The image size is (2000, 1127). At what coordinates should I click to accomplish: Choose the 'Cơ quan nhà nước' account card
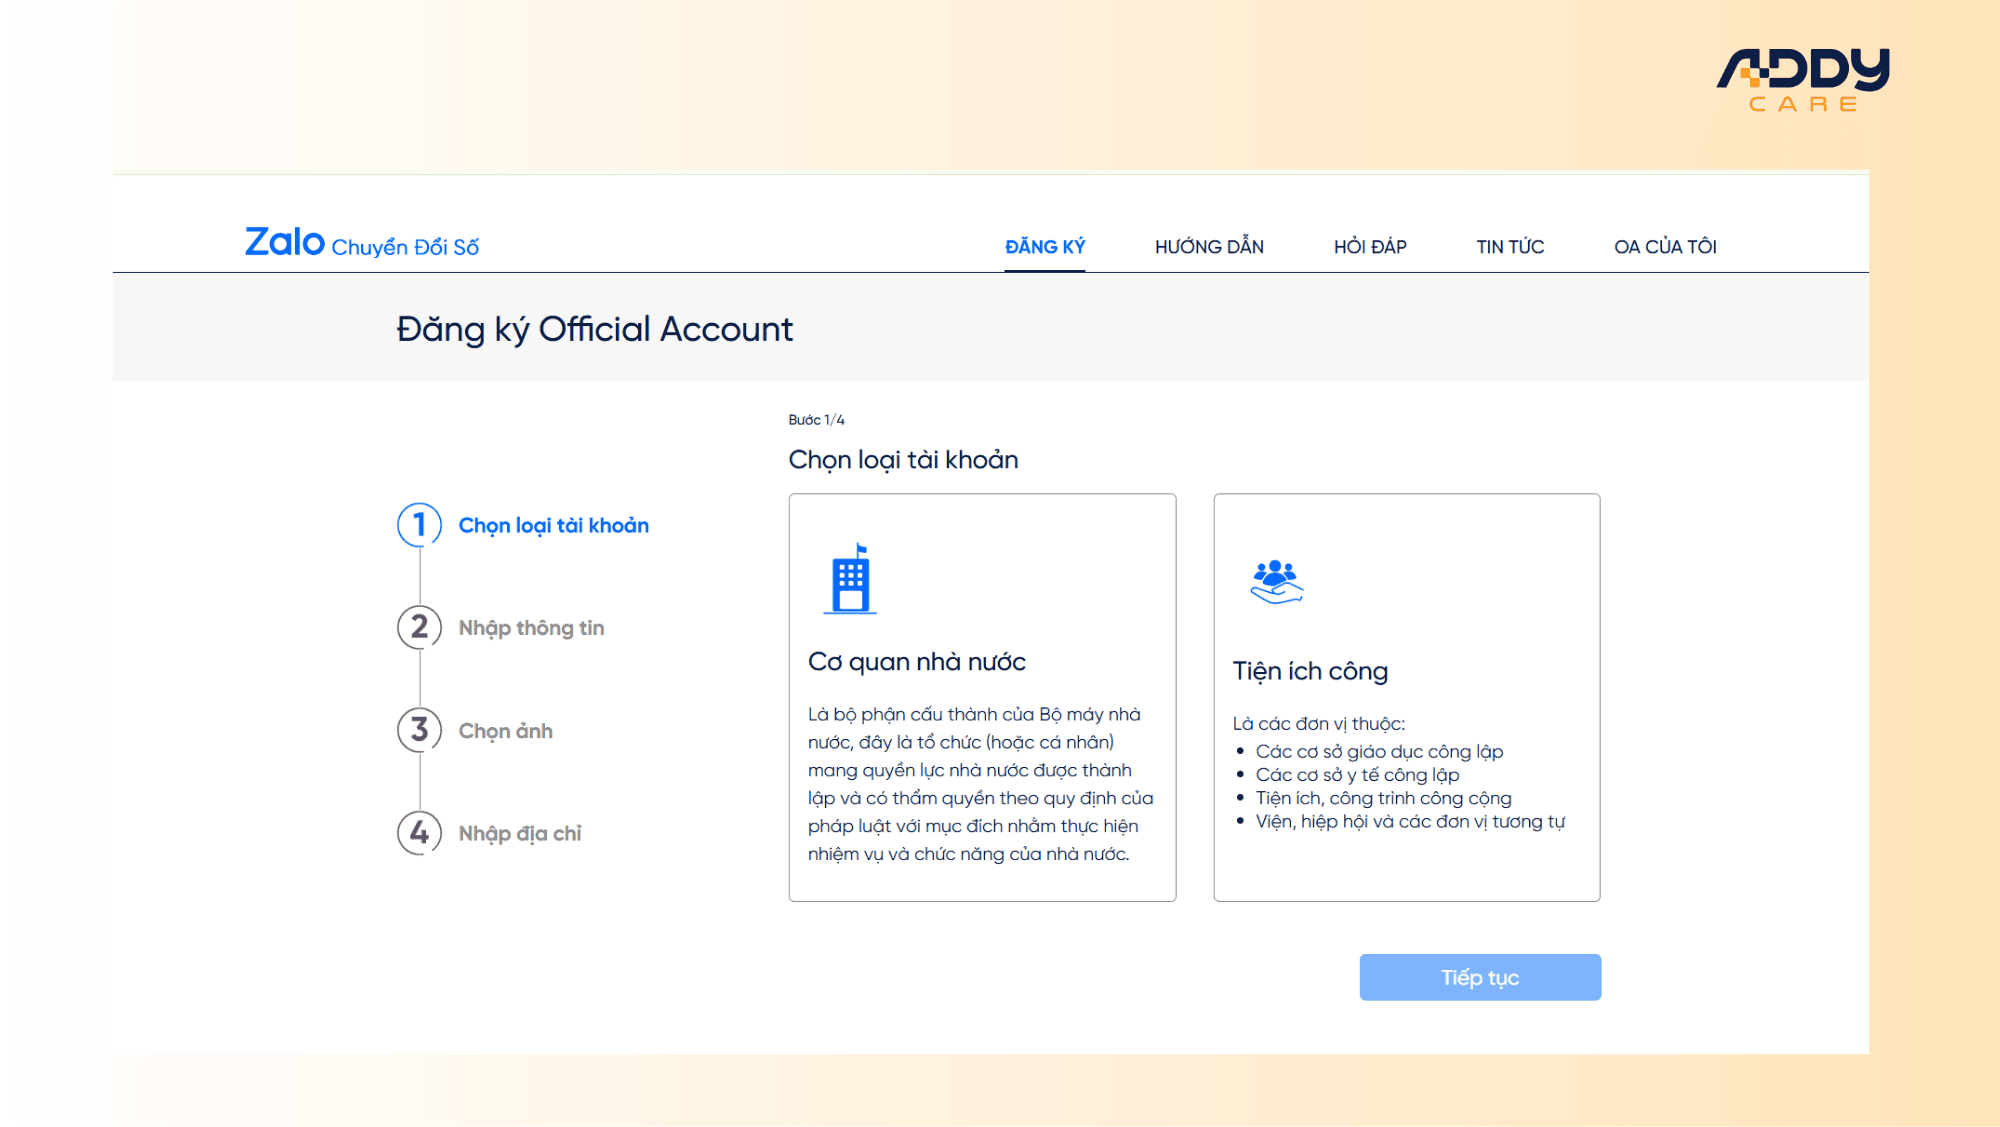[982, 697]
